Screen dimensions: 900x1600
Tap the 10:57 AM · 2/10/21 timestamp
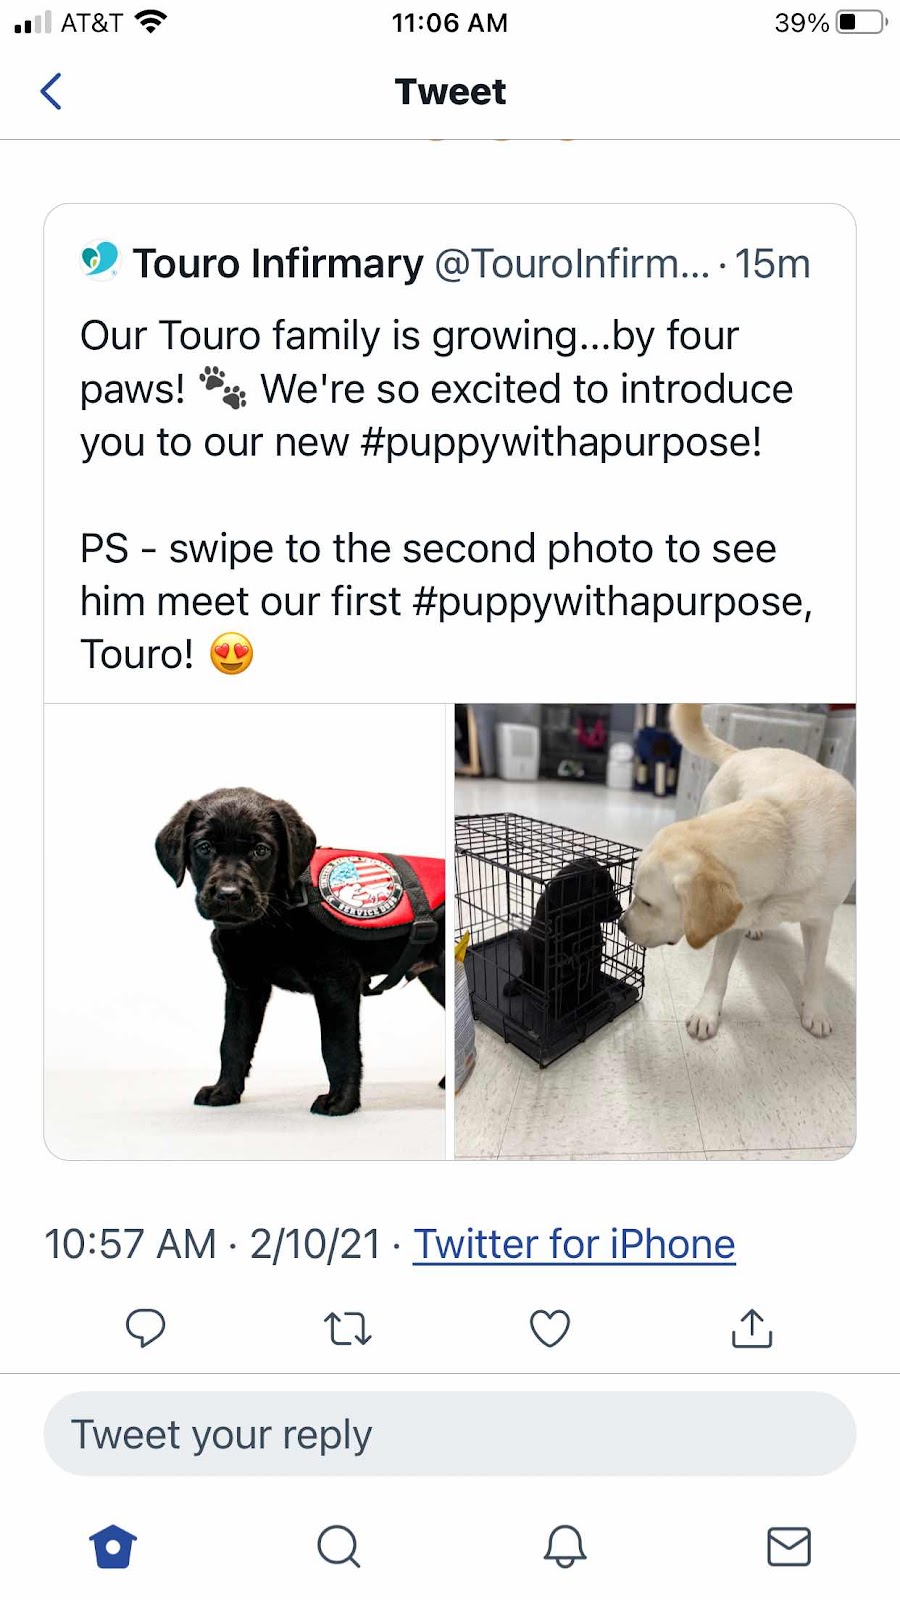click(213, 1244)
